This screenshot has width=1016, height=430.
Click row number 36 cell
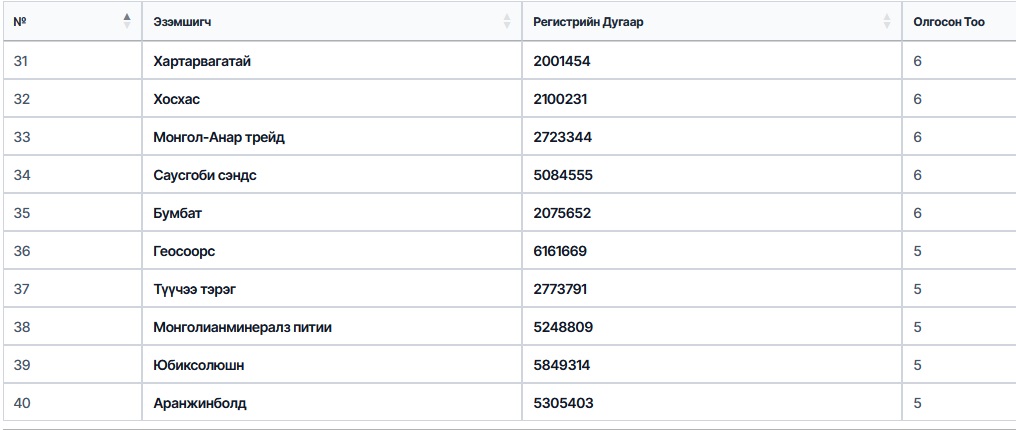click(x=73, y=251)
